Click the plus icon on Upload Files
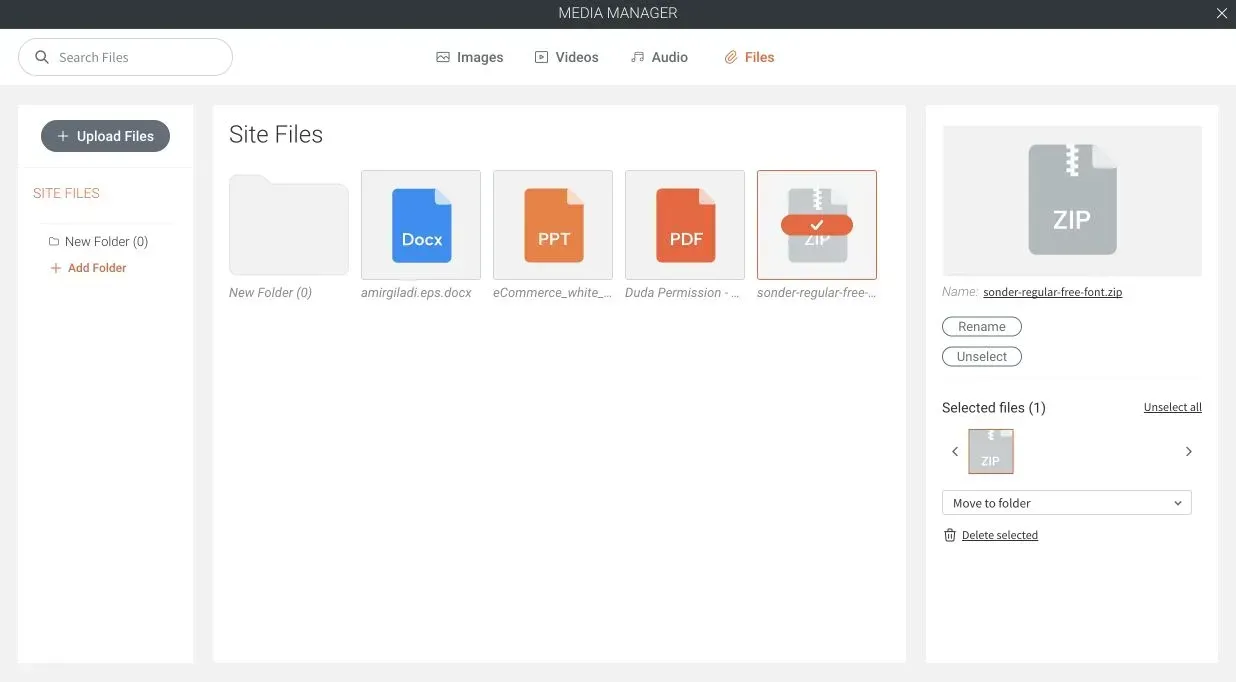Image resolution: width=1236 pixels, height=682 pixels. point(63,136)
